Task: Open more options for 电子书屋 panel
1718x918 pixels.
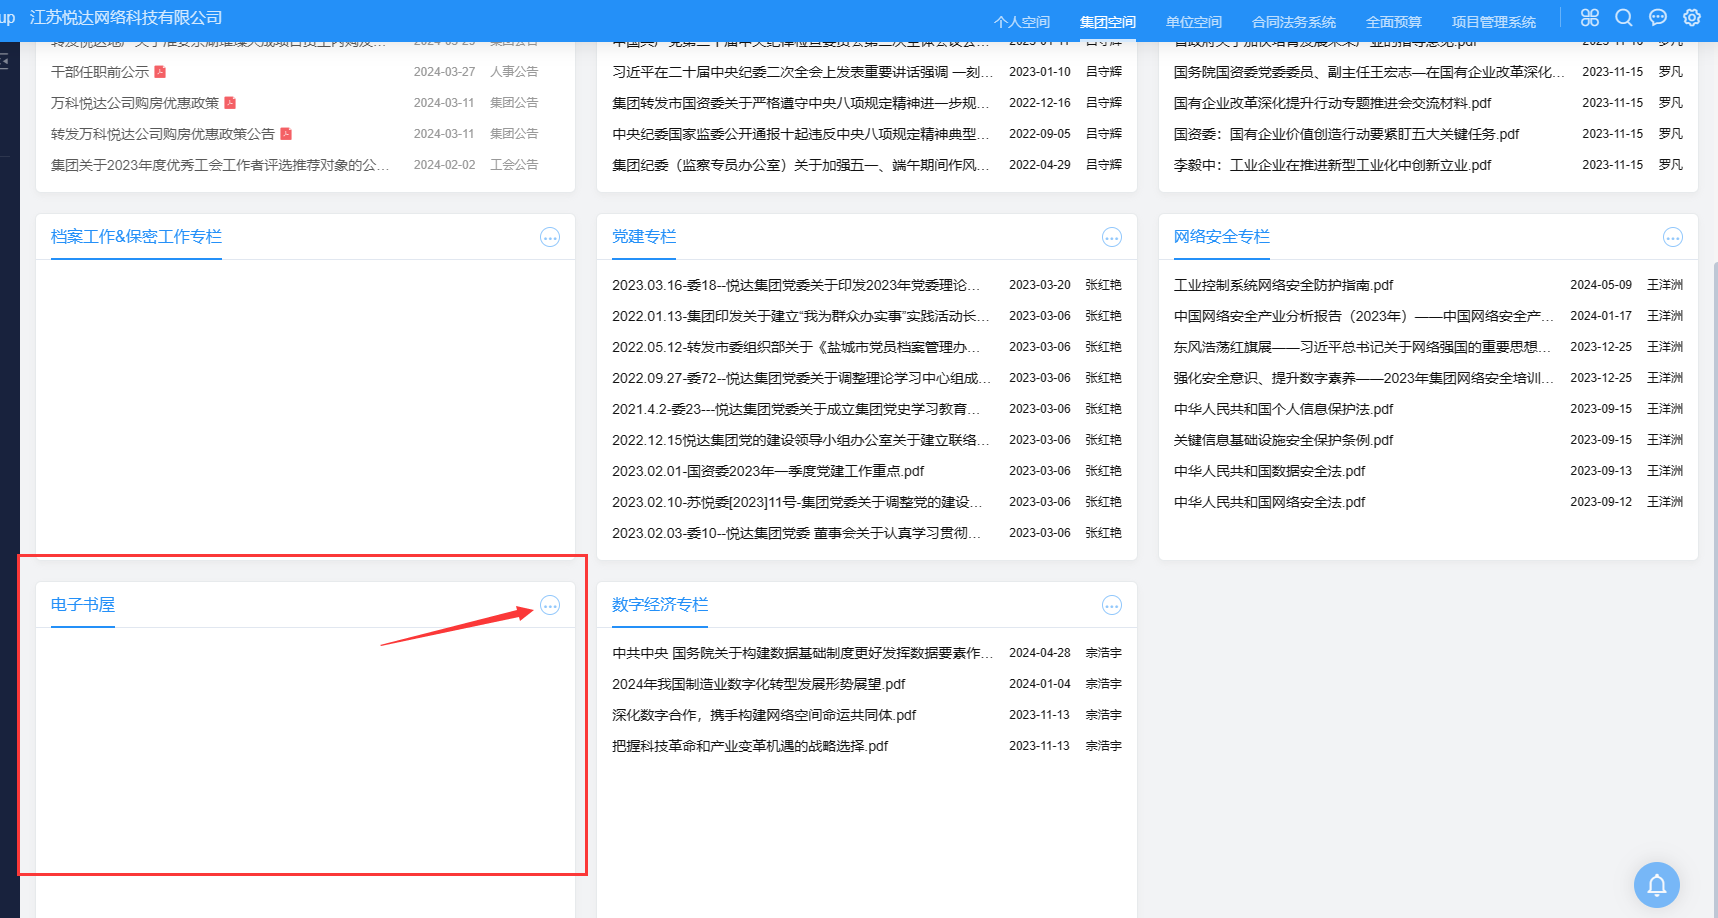Action: pyautogui.click(x=550, y=605)
